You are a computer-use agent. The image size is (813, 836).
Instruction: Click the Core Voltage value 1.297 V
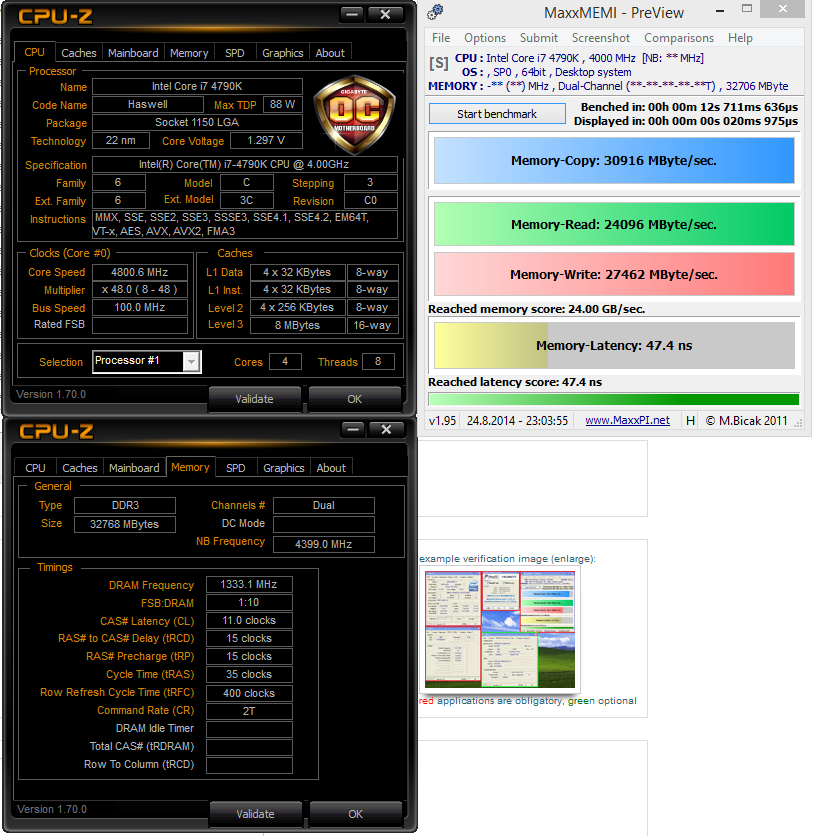coord(266,141)
